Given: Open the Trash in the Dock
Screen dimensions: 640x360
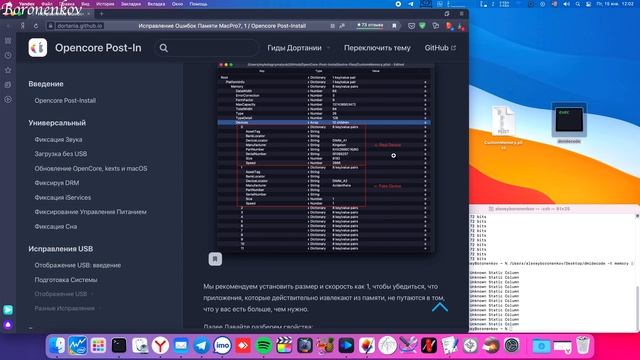Looking at the screenshot, I should pos(583,346).
